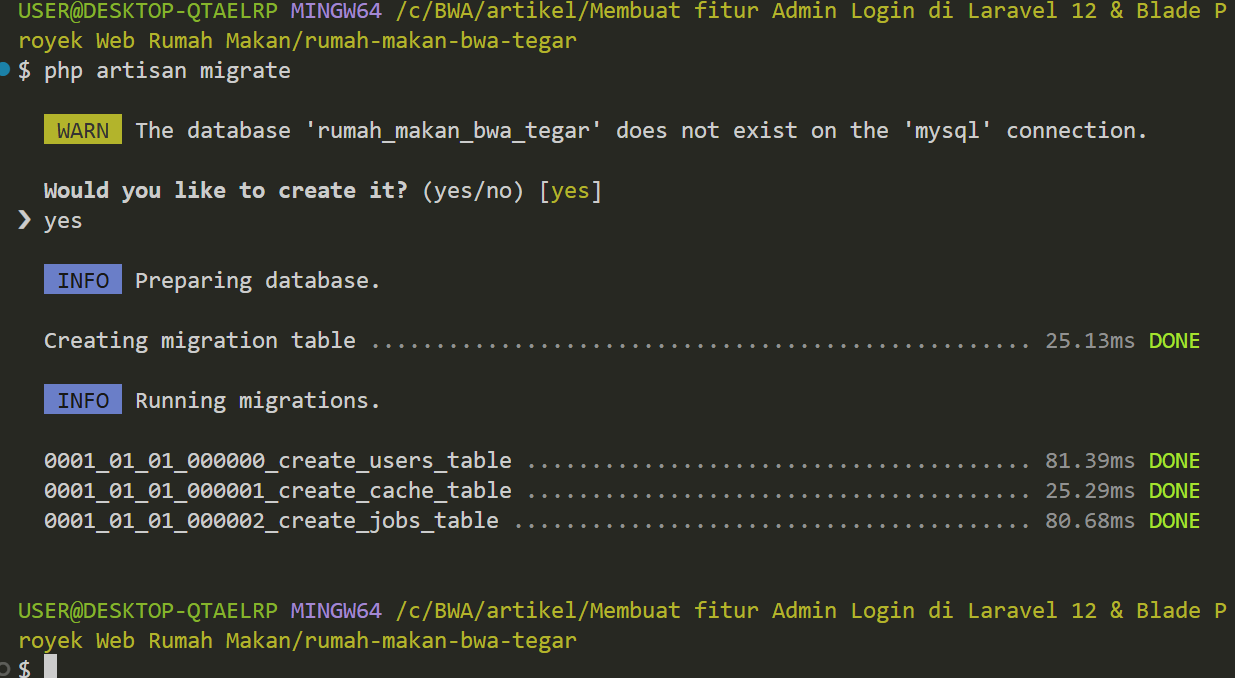The width and height of the screenshot is (1235, 678).
Task: Click the bracketed [yes] default option
Action: 570,190
